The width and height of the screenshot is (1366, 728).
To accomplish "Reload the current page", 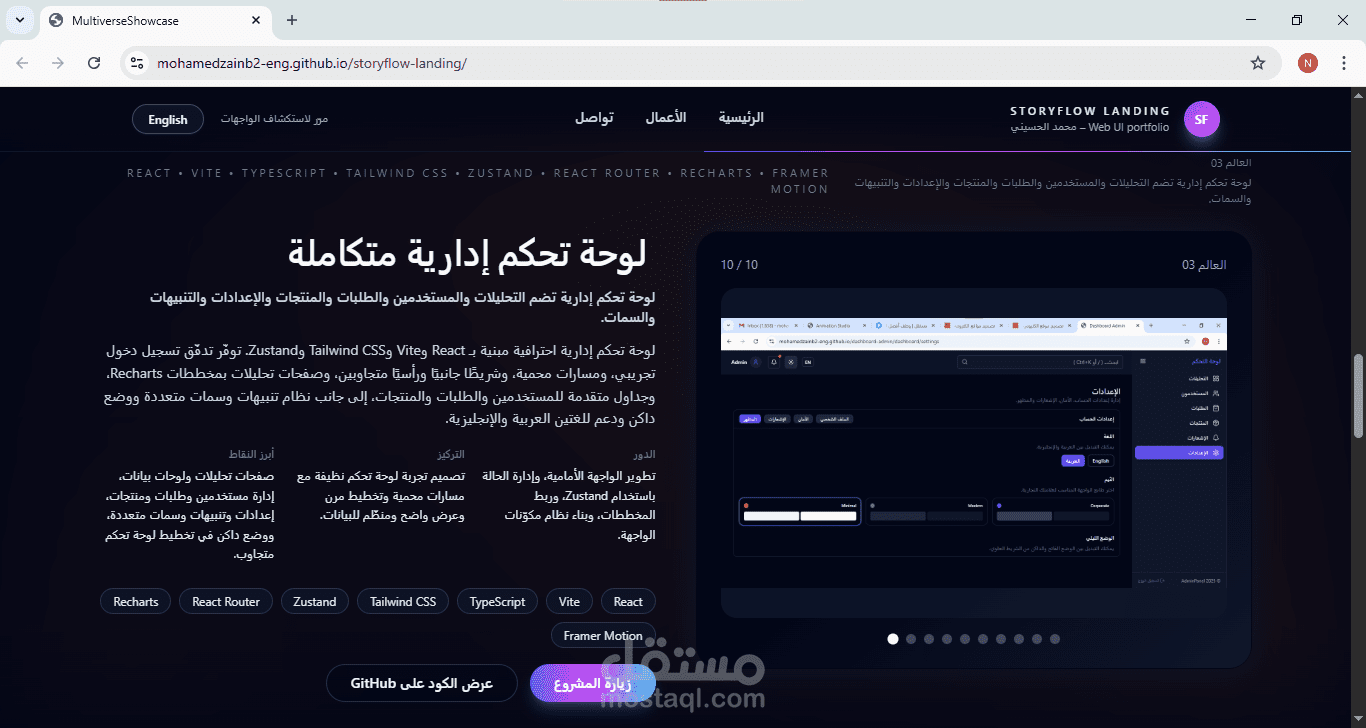I will pos(94,63).
